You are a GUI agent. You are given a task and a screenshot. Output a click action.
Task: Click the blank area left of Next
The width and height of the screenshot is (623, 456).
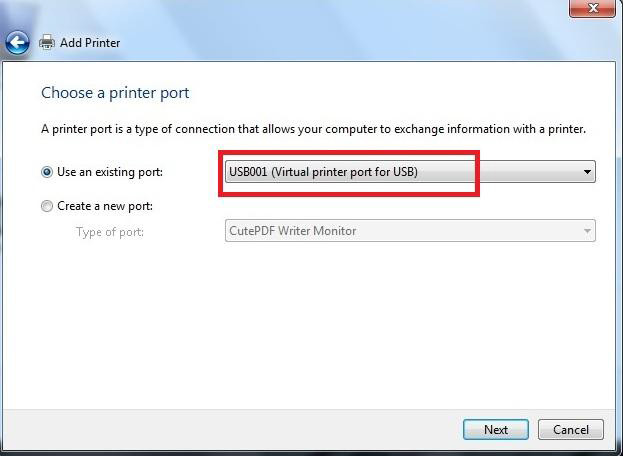tap(250, 430)
